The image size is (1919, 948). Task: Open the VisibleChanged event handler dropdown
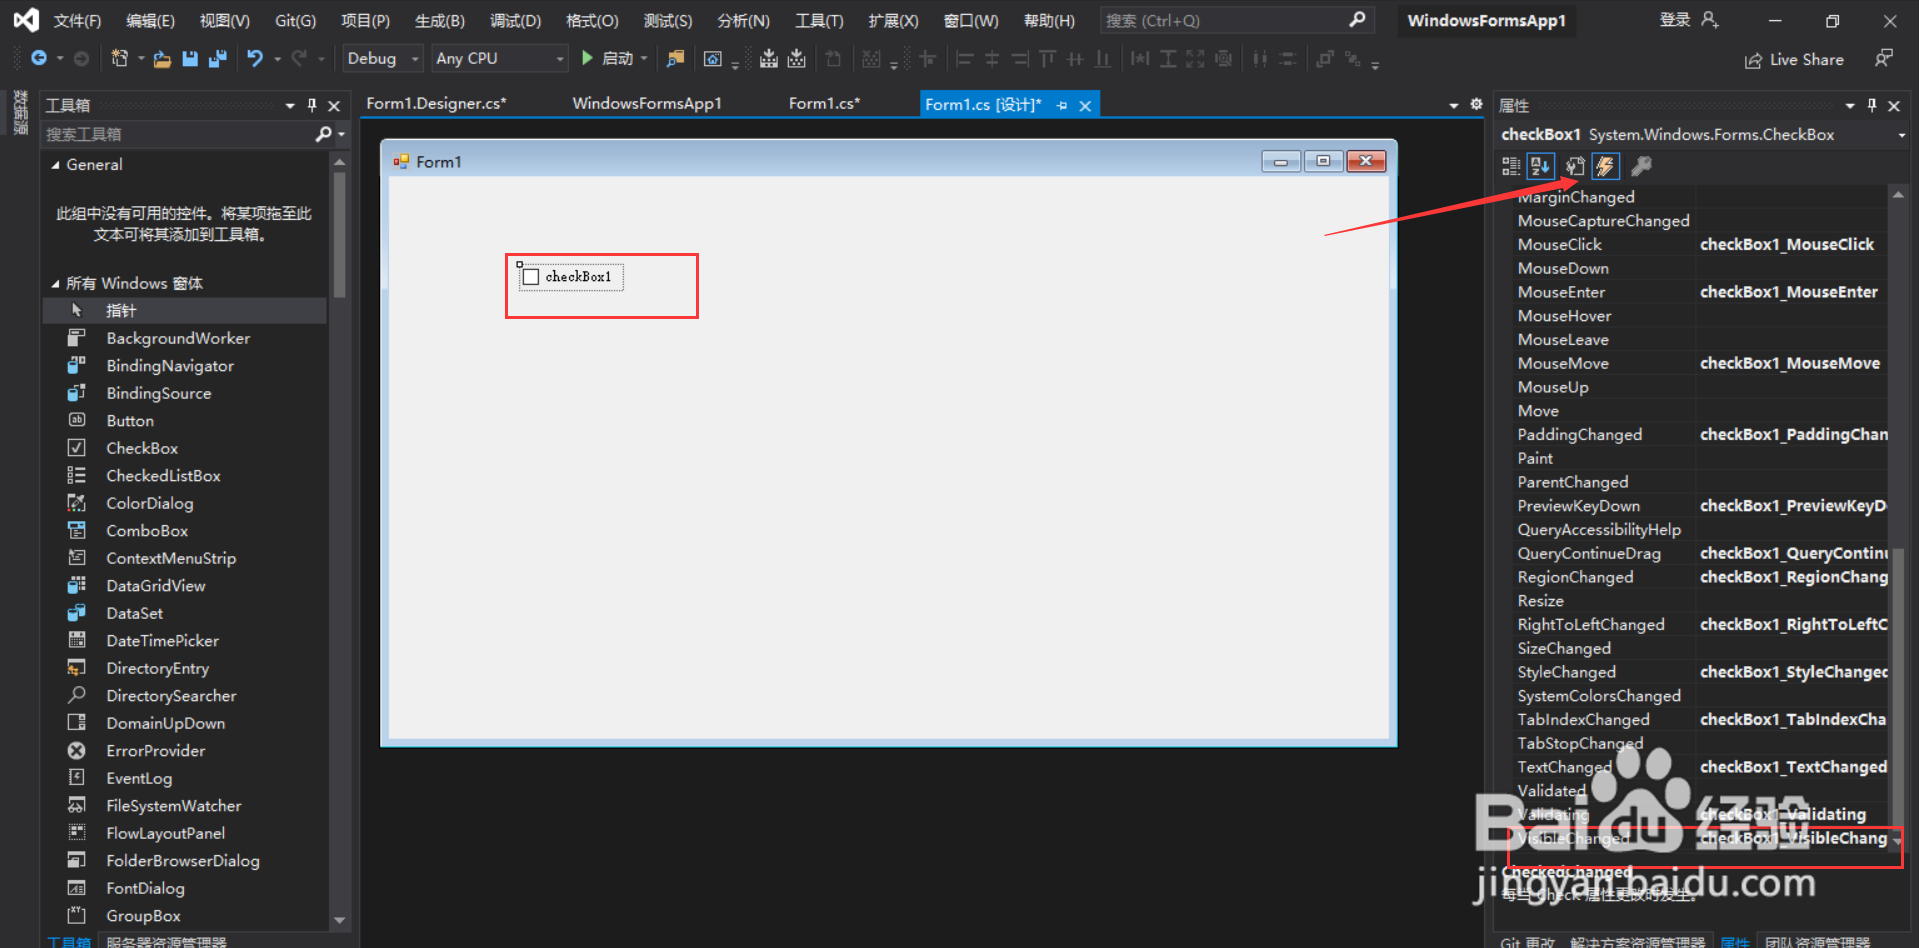coord(1896,840)
